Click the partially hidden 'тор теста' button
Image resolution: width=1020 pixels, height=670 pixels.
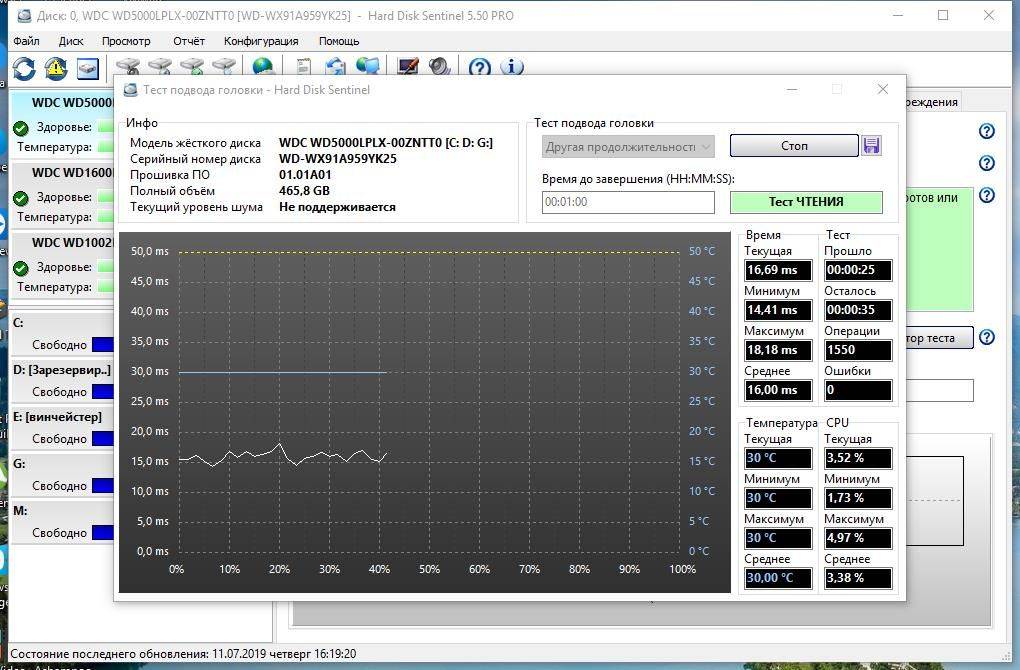tap(939, 338)
